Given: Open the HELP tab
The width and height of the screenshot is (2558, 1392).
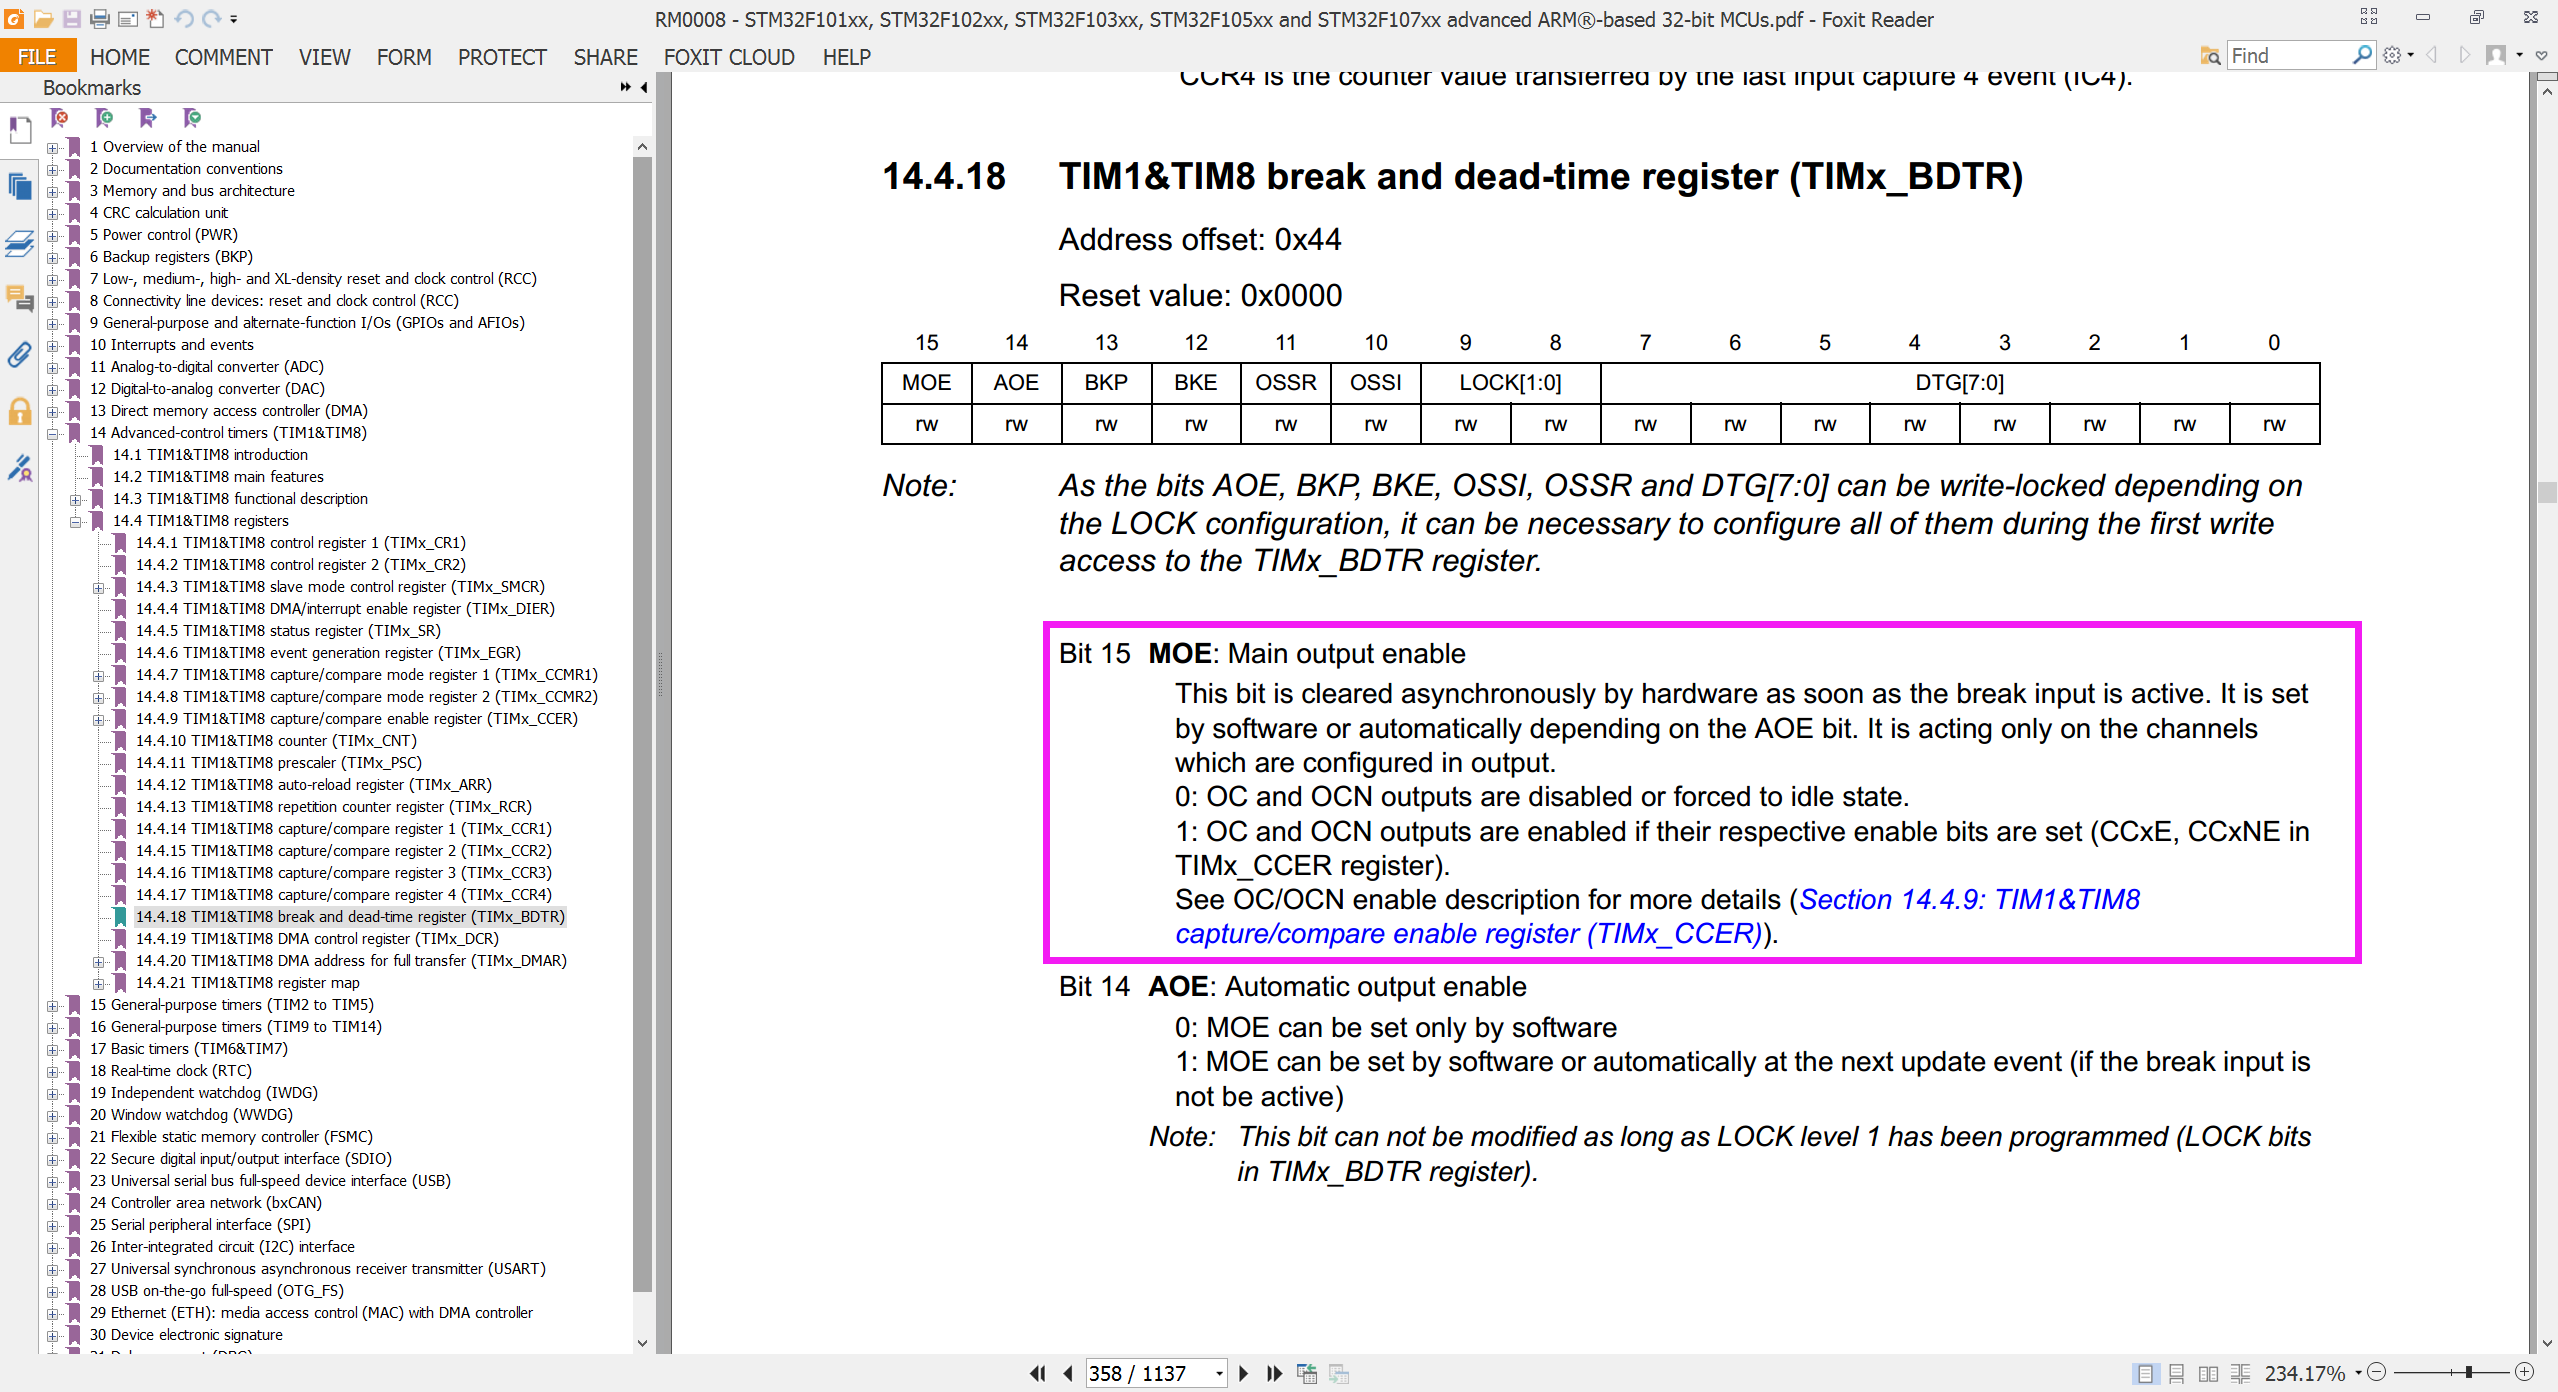Looking at the screenshot, I should (847, 57).
